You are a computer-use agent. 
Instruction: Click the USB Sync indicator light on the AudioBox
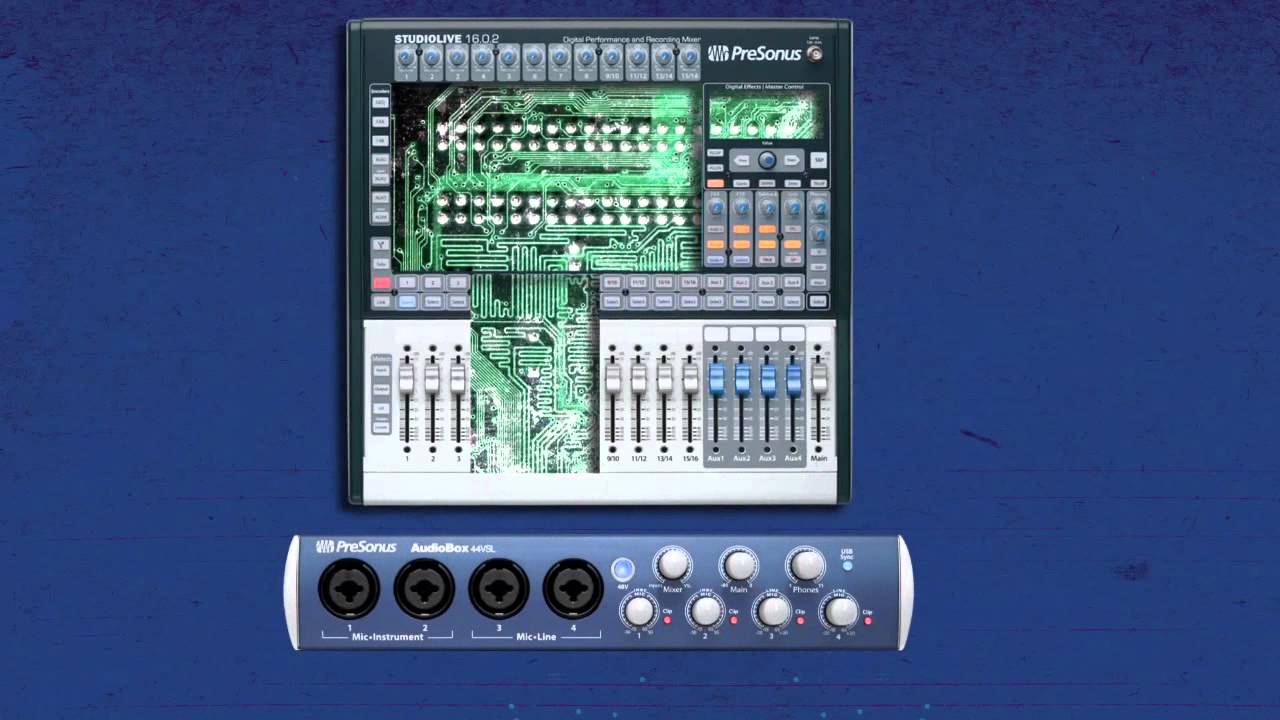847,565
